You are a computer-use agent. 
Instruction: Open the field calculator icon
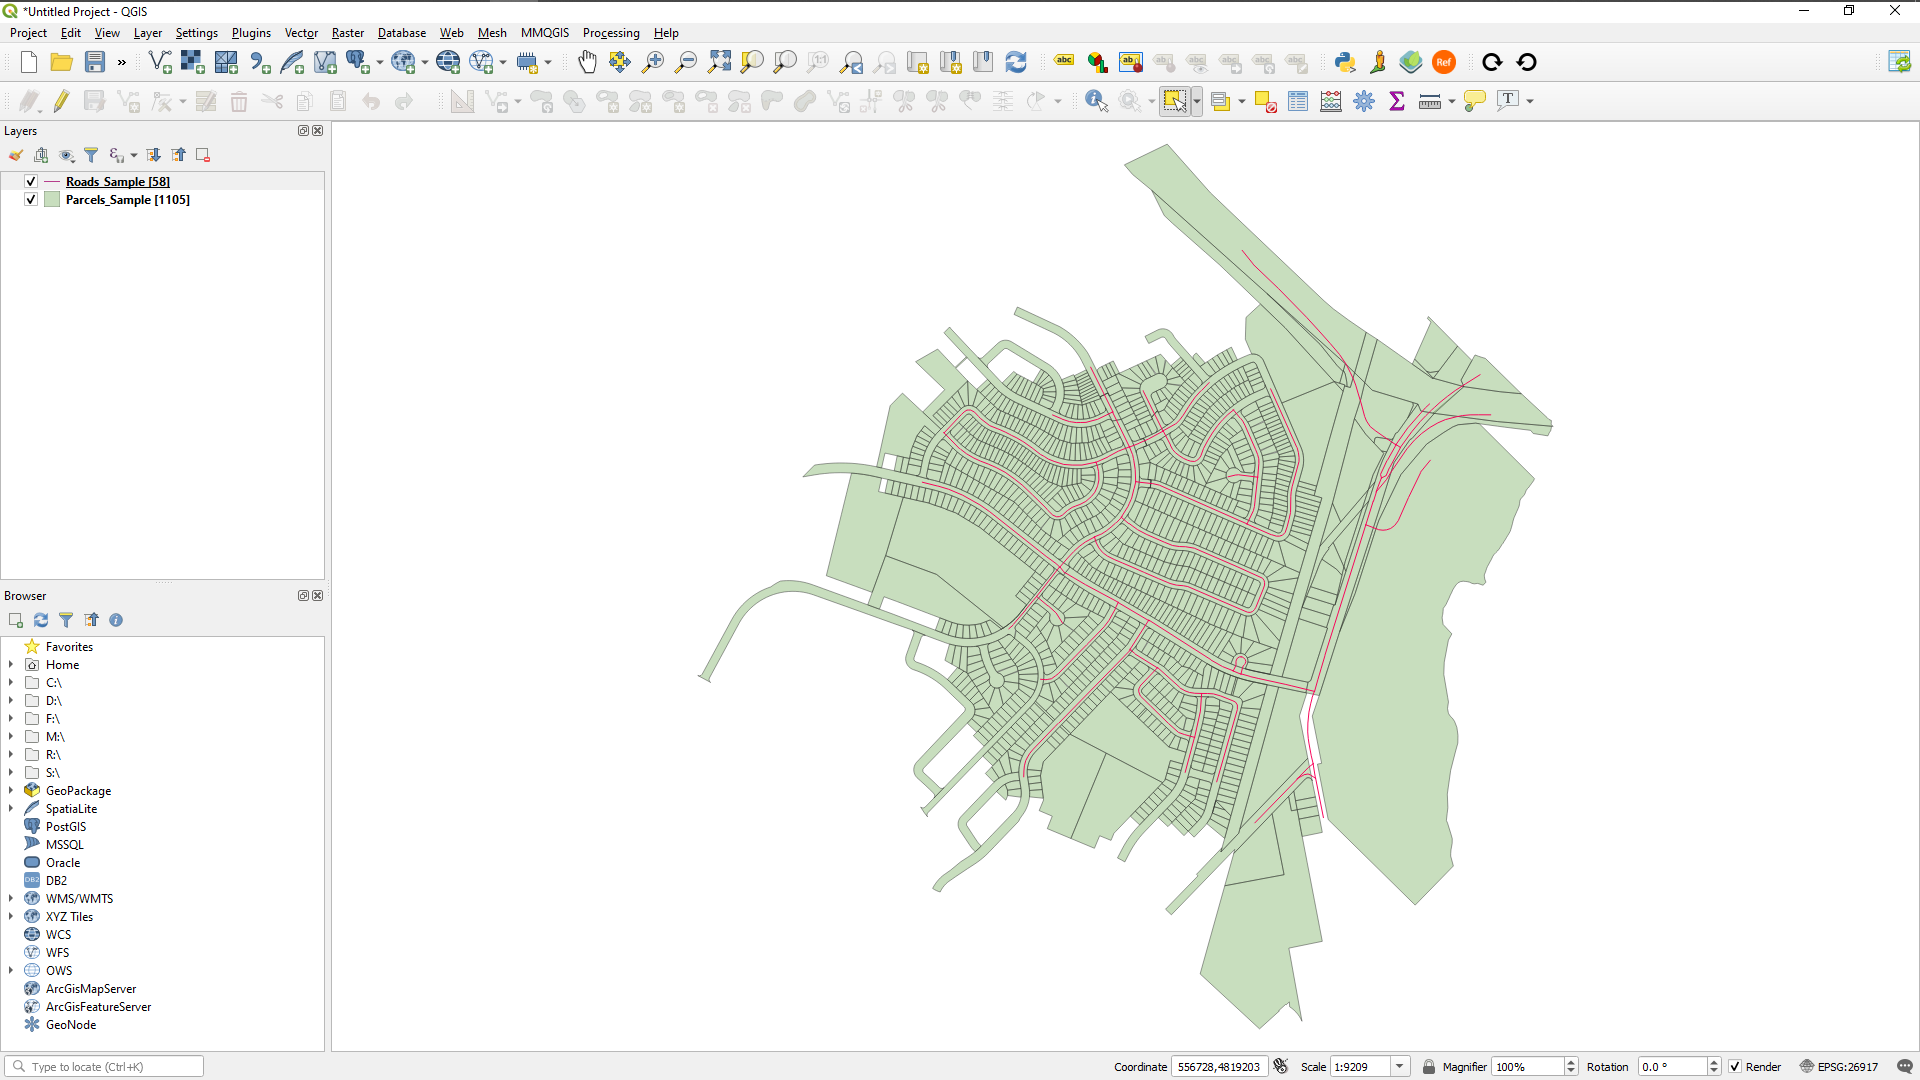[x=1331, y=101]
